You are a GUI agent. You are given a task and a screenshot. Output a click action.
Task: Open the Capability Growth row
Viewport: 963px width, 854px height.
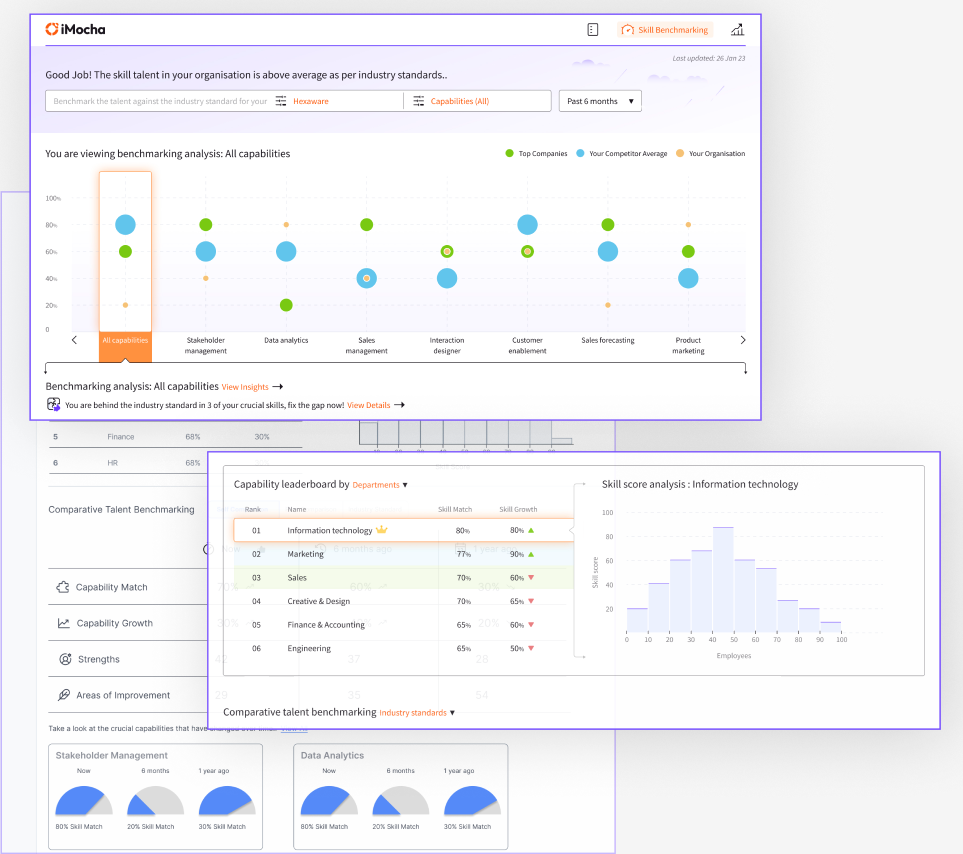click(128, 623)
